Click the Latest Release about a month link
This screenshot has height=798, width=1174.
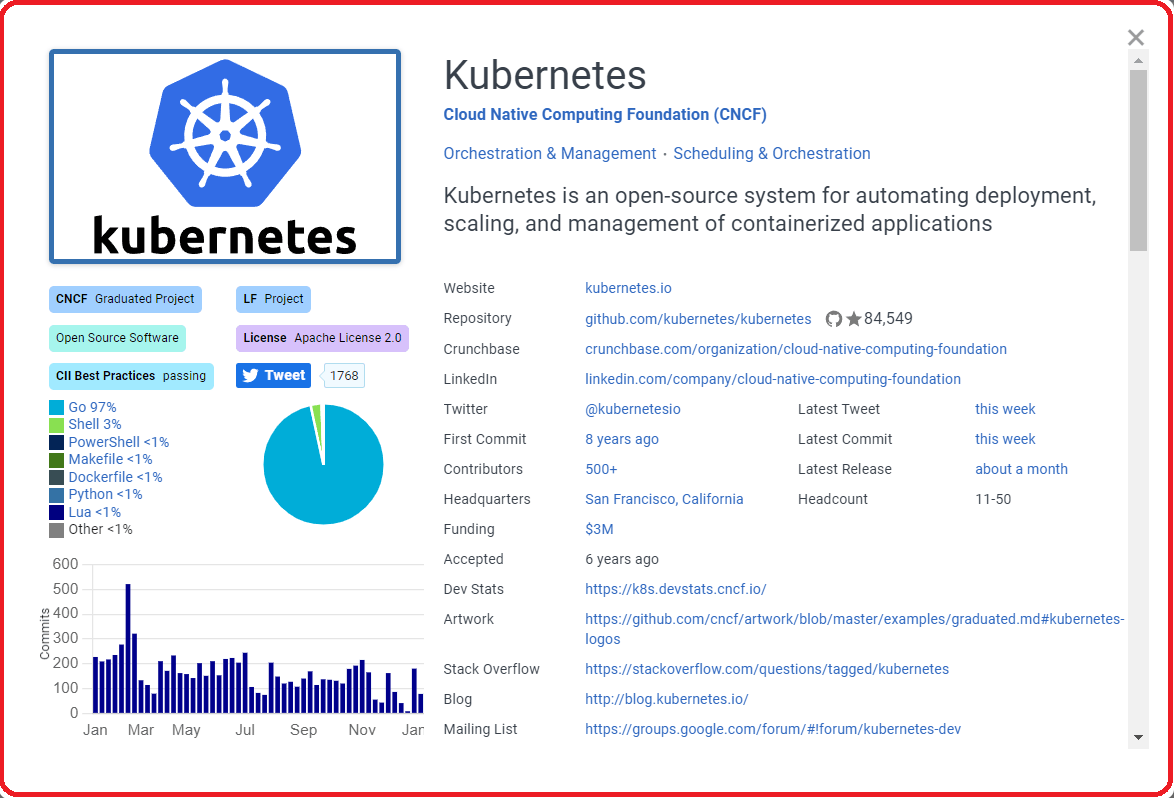point(1021,469)
